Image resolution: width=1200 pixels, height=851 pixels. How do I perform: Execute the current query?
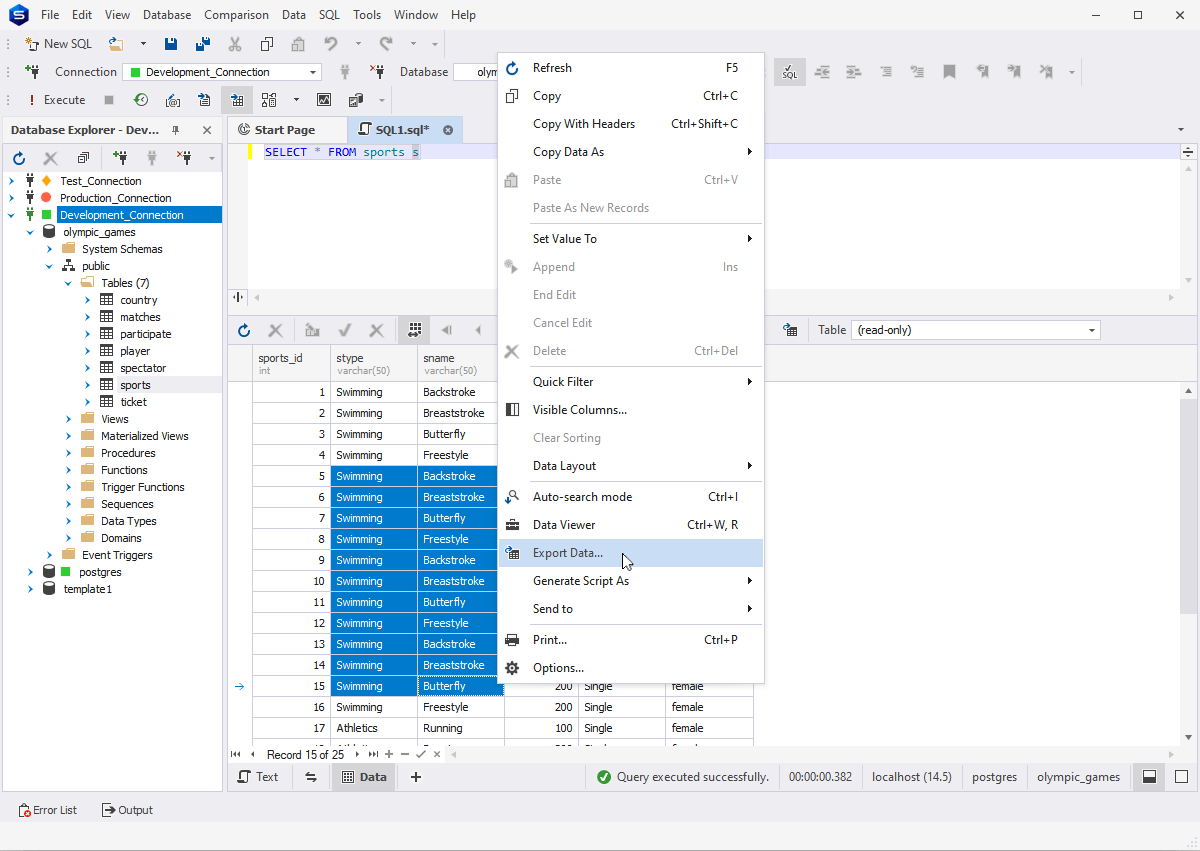[x=65, y=99]
